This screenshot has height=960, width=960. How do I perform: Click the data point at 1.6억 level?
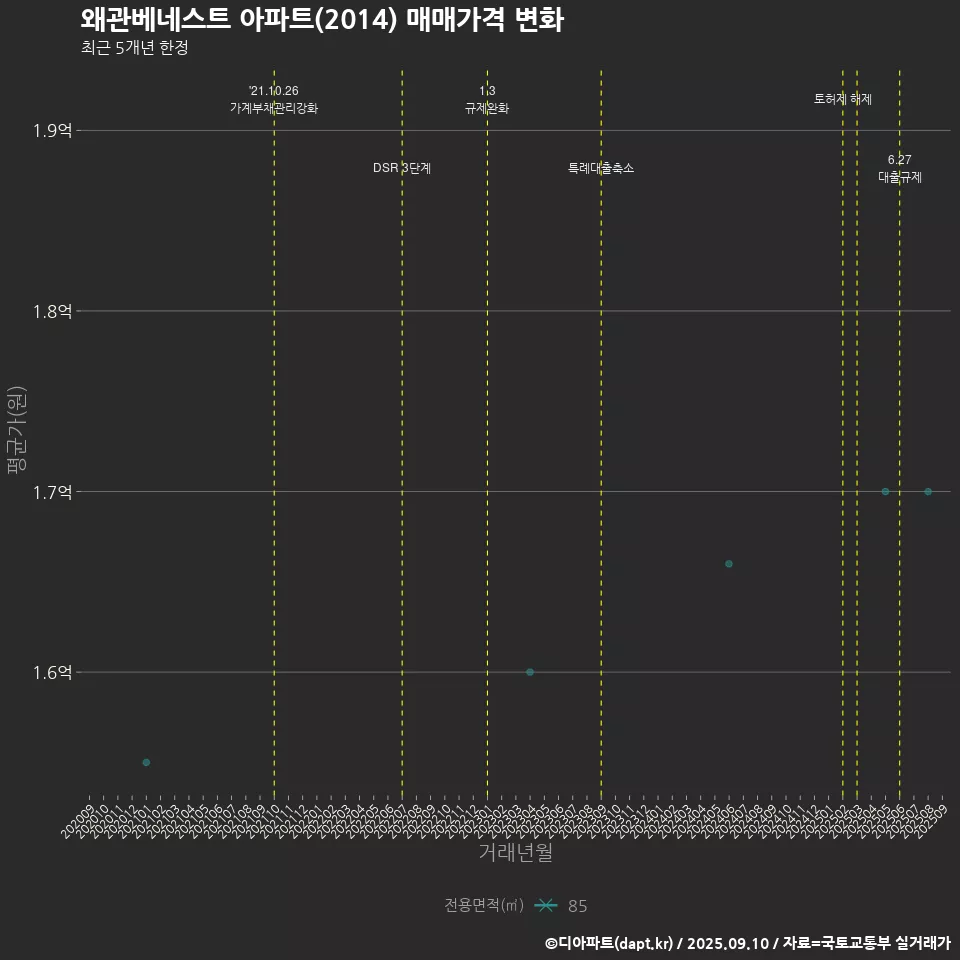point(530,672)
